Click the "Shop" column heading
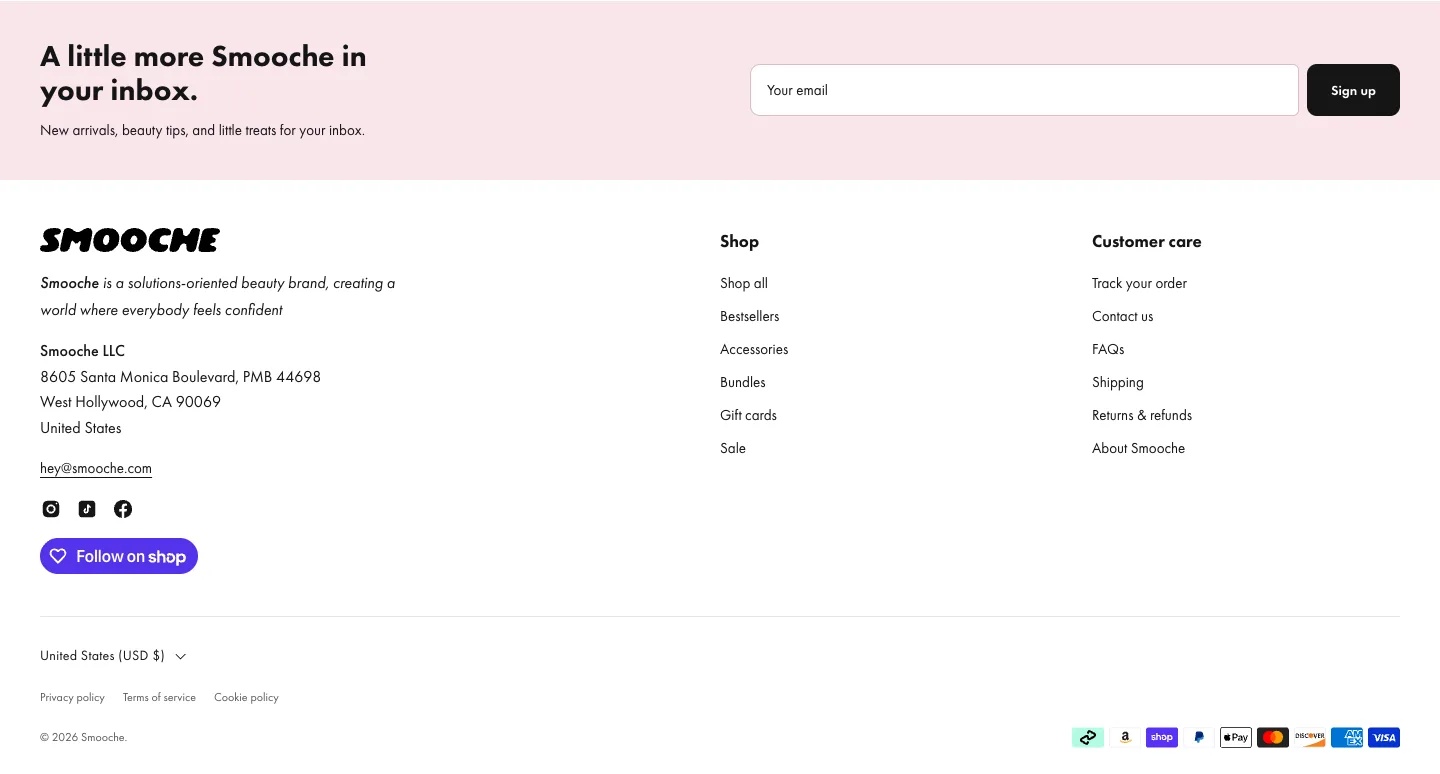Image resolution: width=1440 pixels, height=774 pixels. (x=739, y=241)
